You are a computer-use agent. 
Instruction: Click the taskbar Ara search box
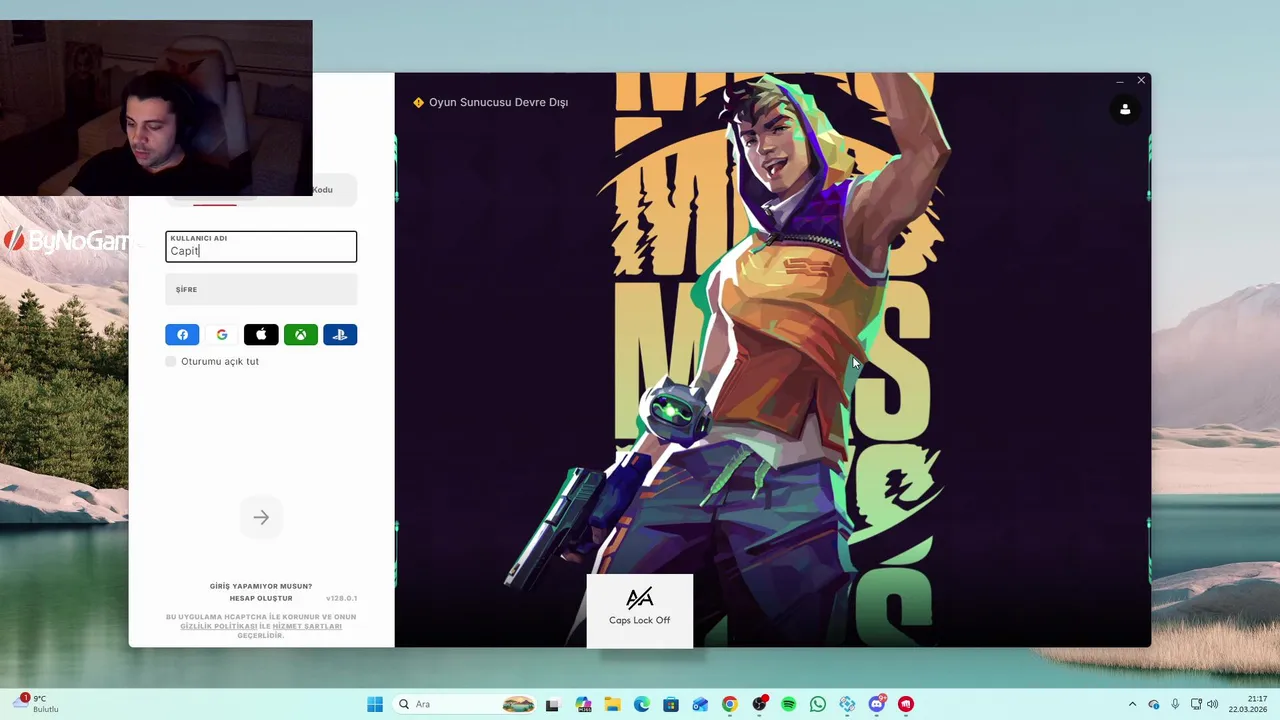[465, 704]
